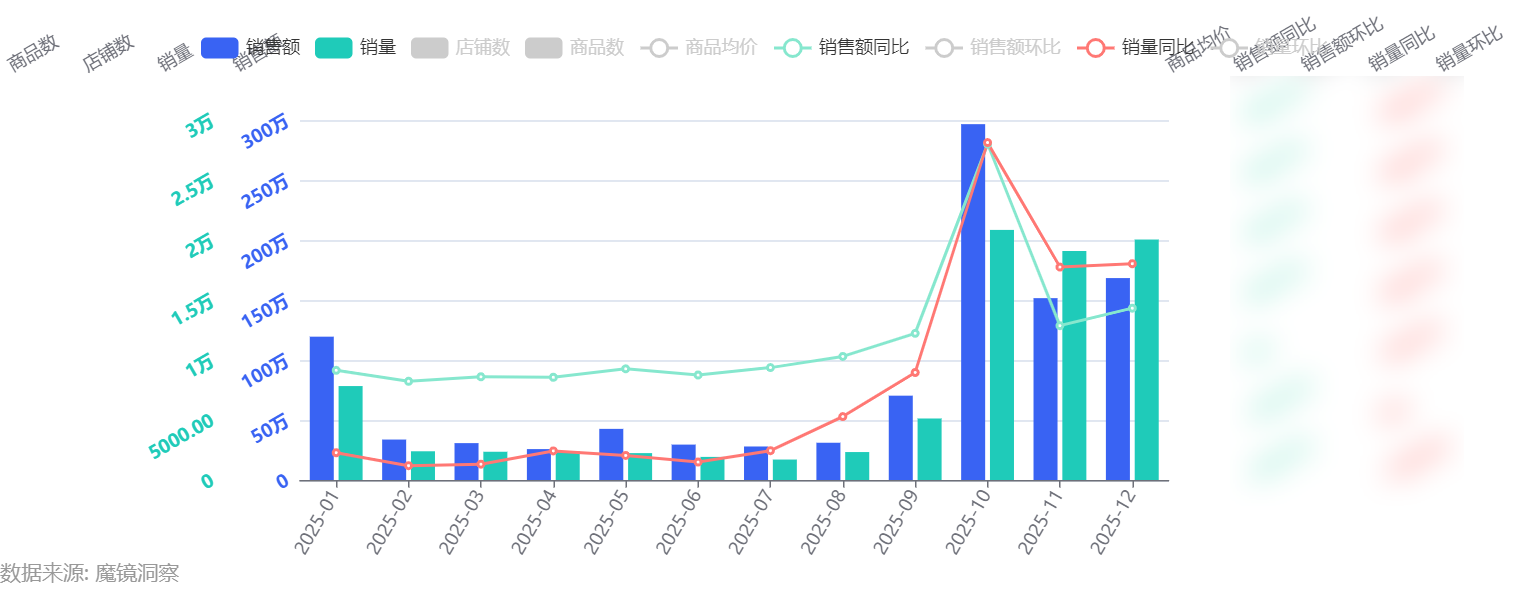
Task: Click the teal 销量 bar for 2025-12
Action: pyautogui.click(x=1146, y=360)
